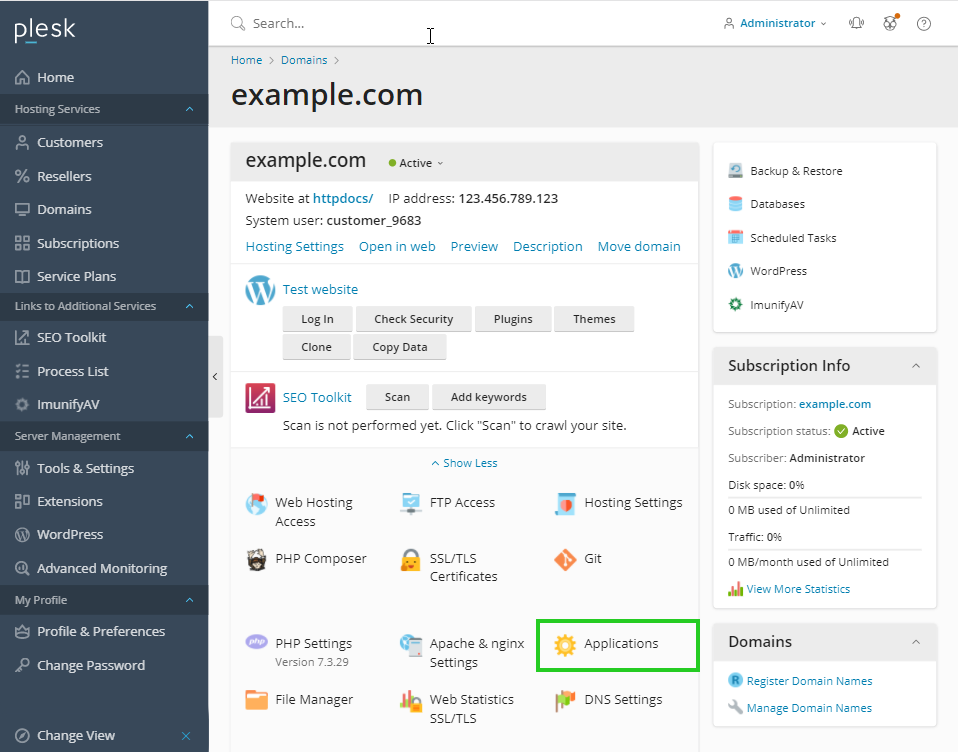Click the PHP Composer icon
958x752 pixels.
(257, 559)
